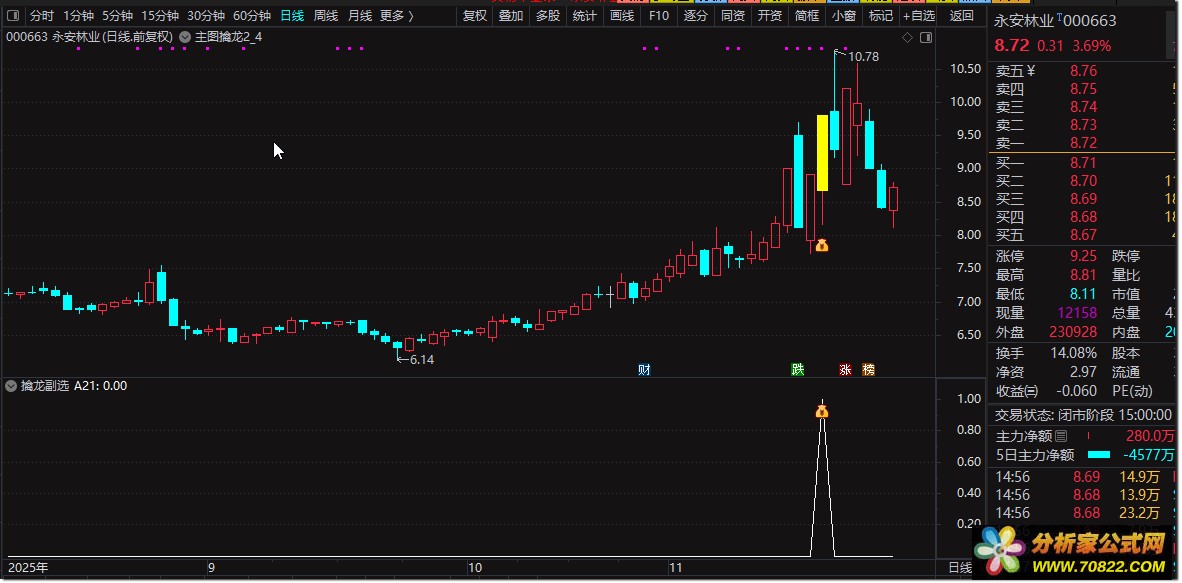Click the red 涨 event marker
1182x583 pixels.
pos(845,370)
